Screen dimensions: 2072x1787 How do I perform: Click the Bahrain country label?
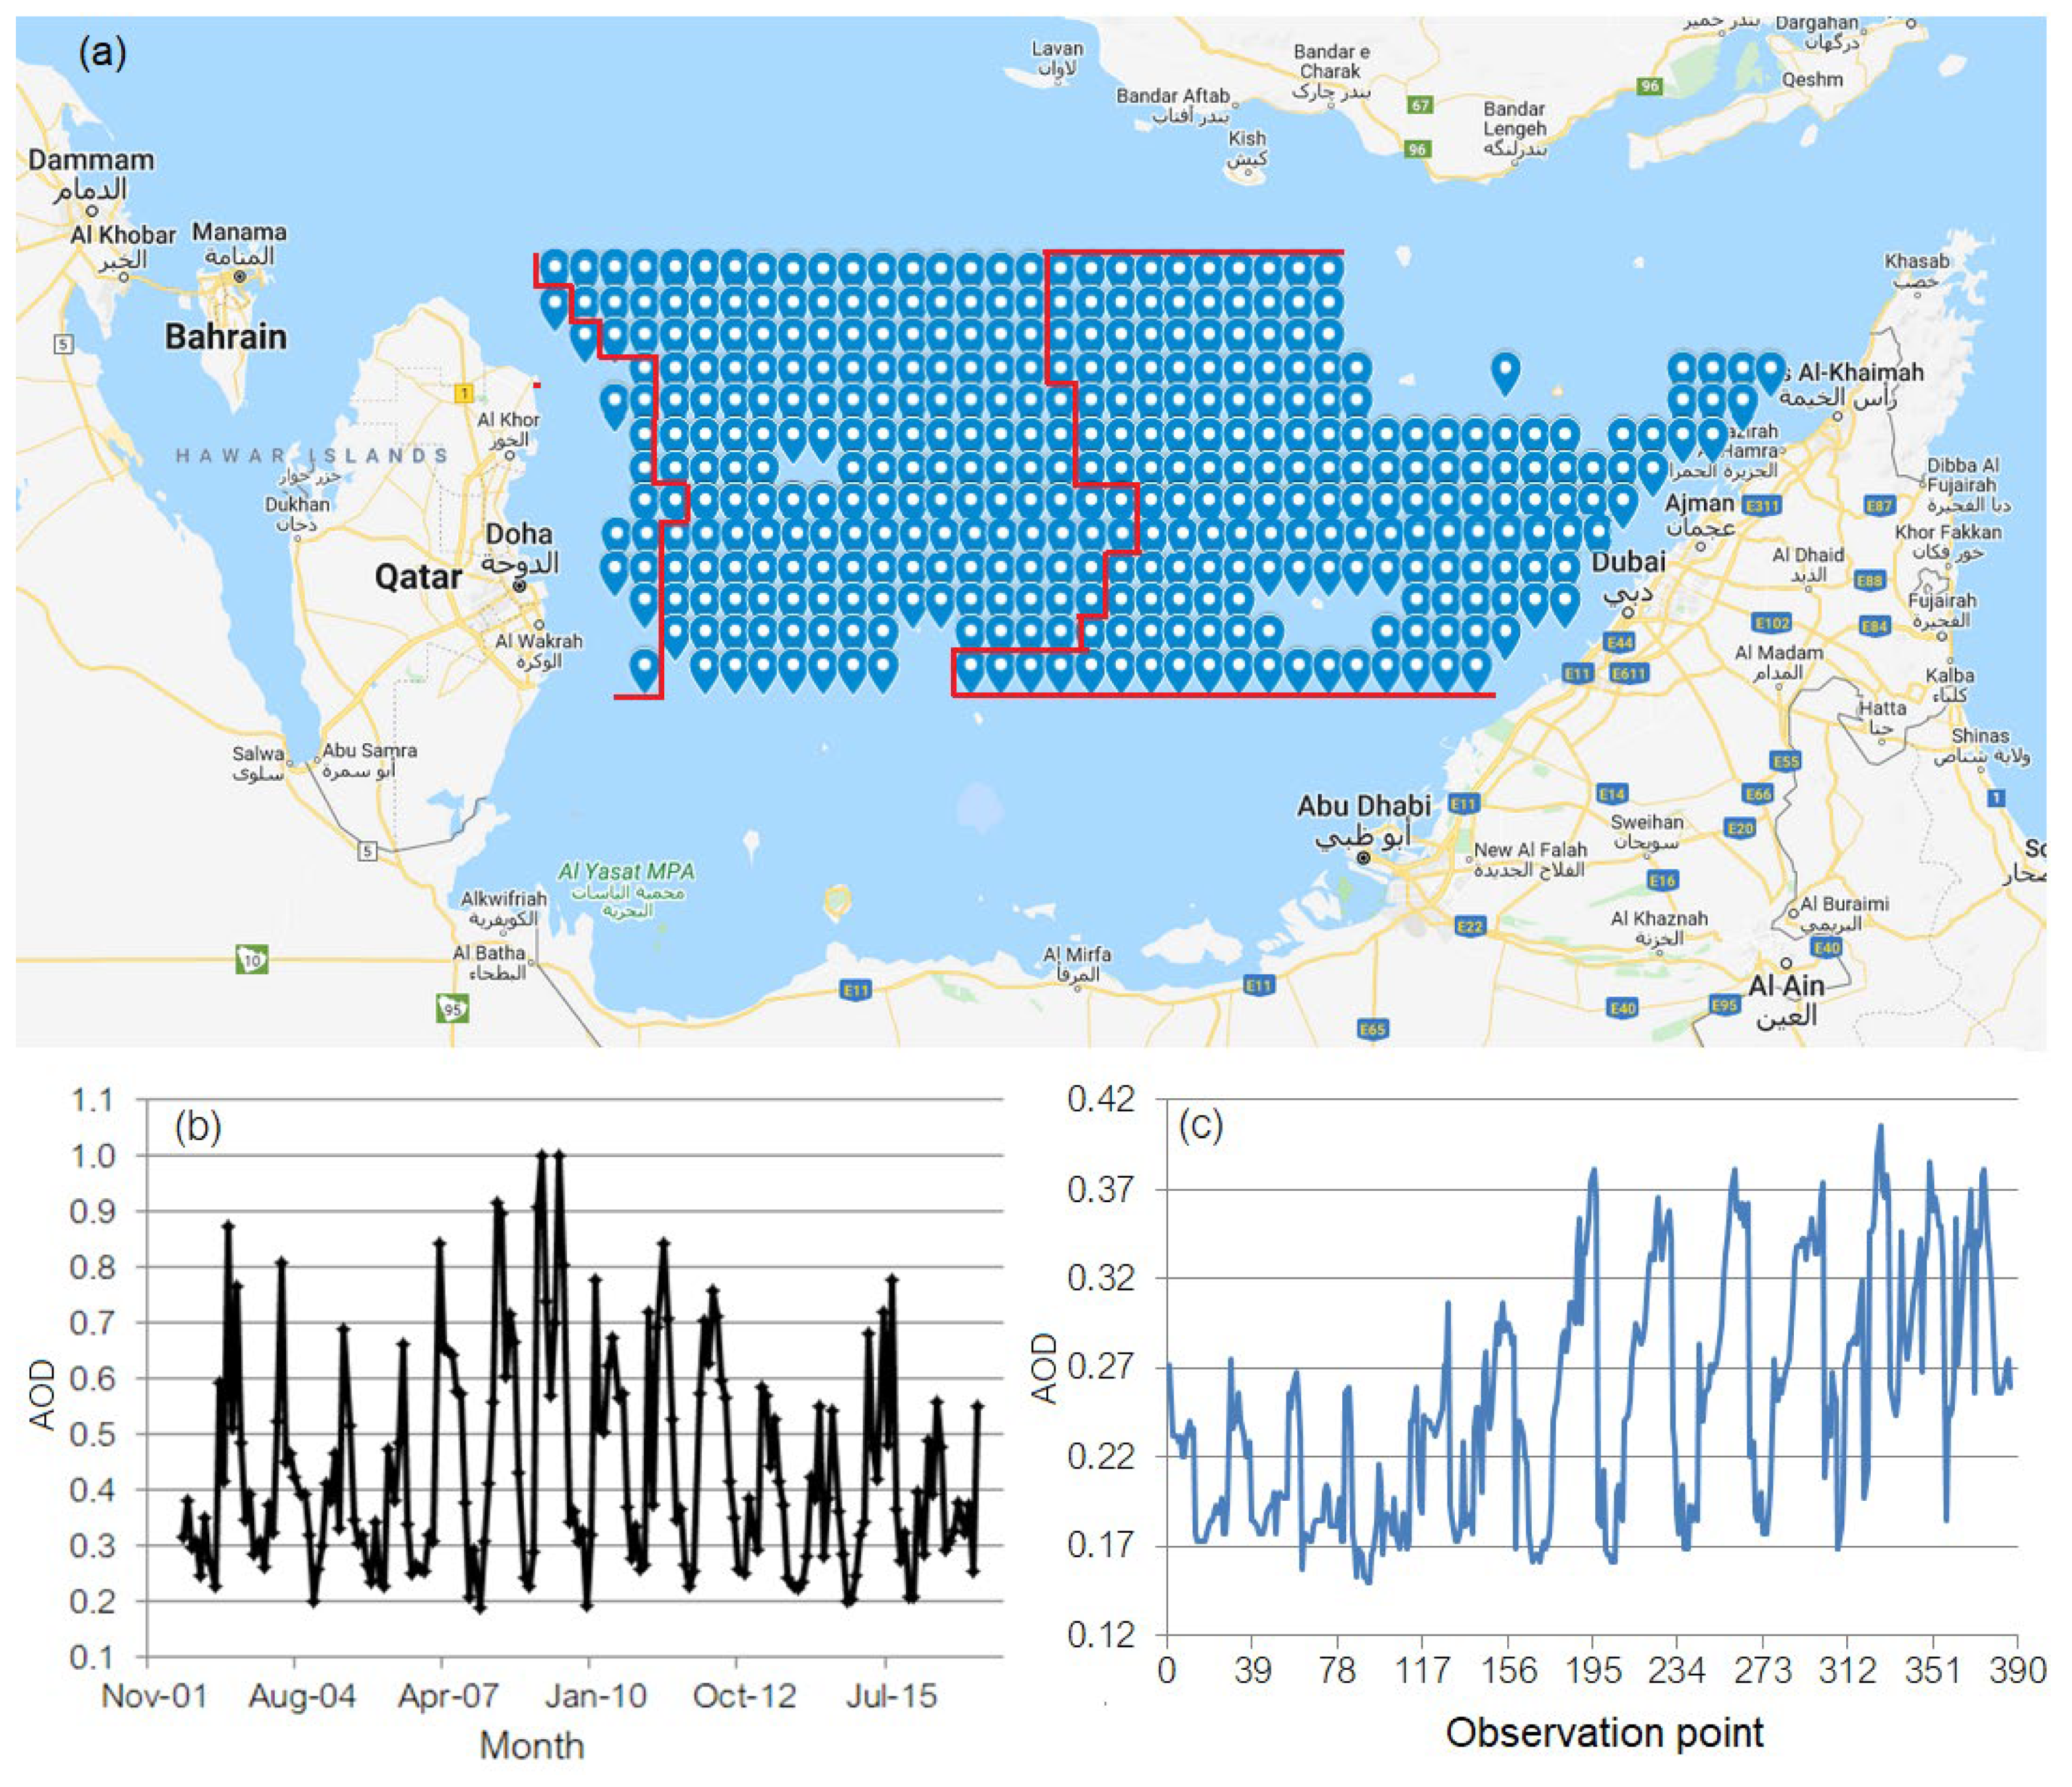coord(225,337)
